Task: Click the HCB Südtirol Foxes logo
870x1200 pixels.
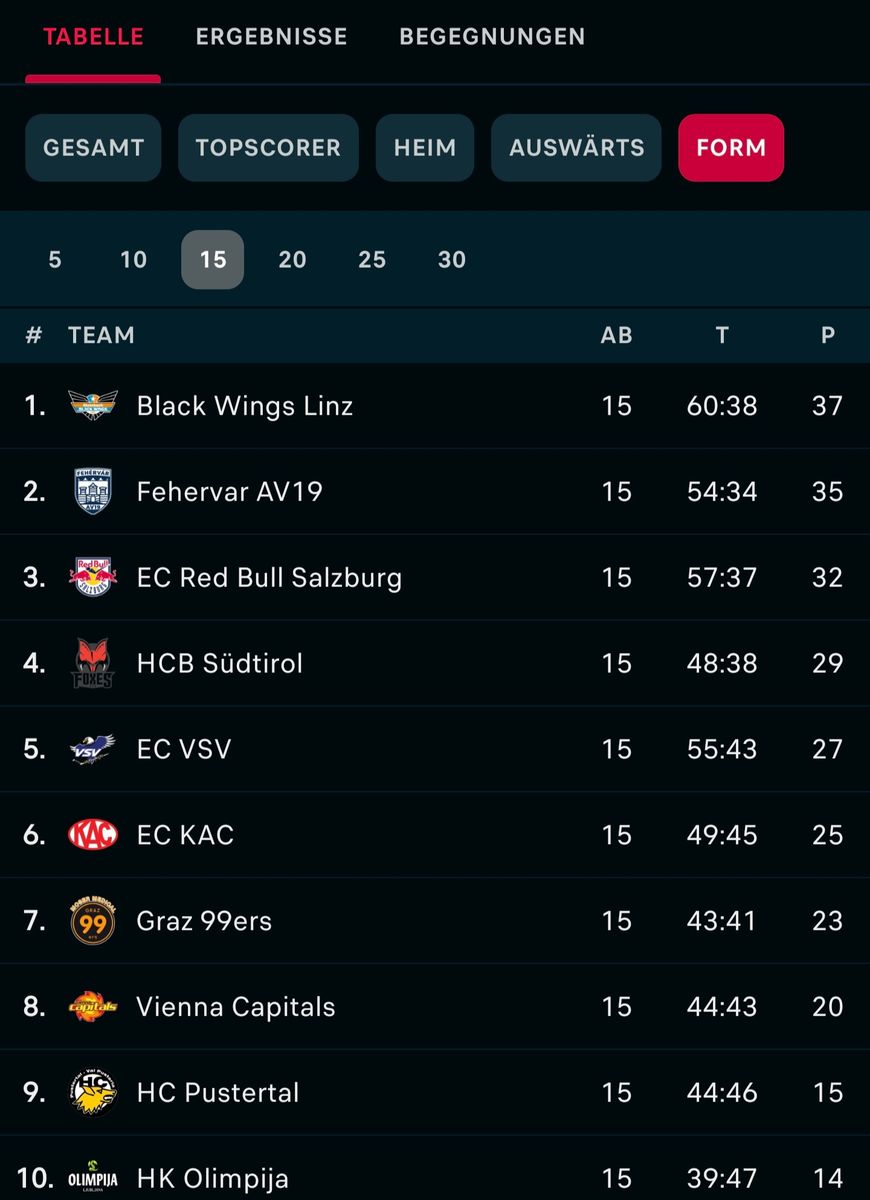Action: (x=93, y=663)
